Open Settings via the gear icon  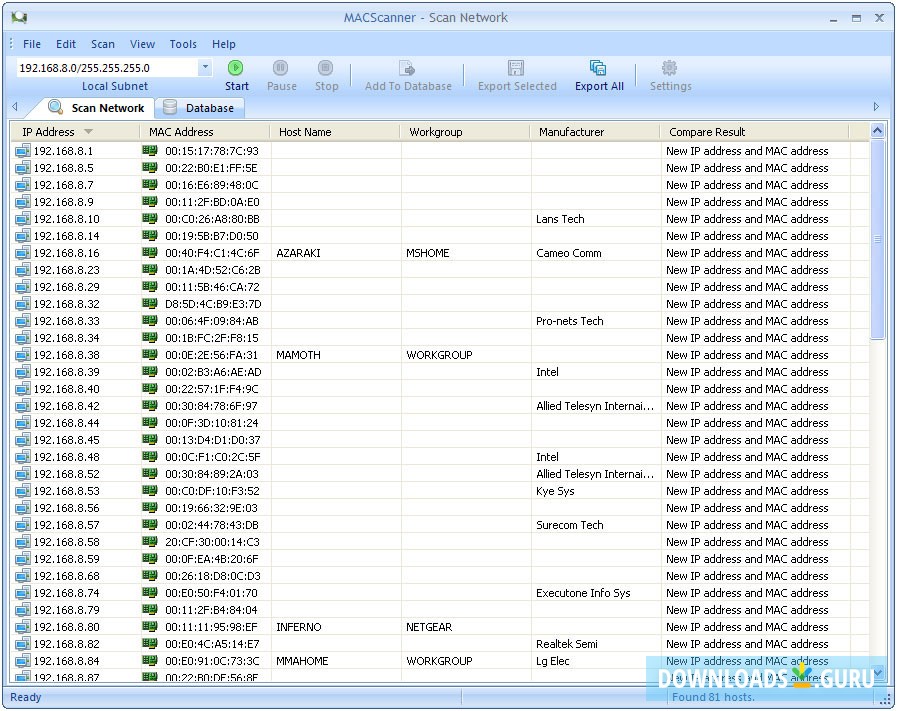point(670,68)
